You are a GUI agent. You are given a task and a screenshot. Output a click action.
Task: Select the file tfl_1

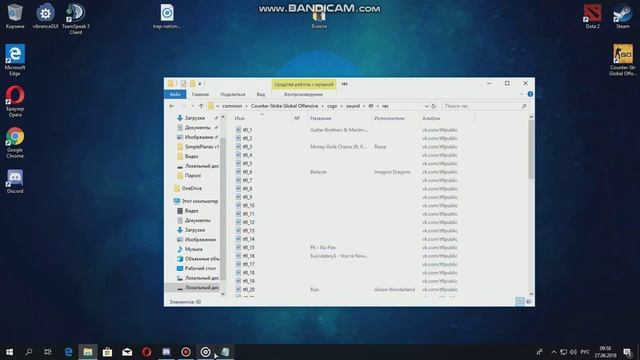pos(244,130)
